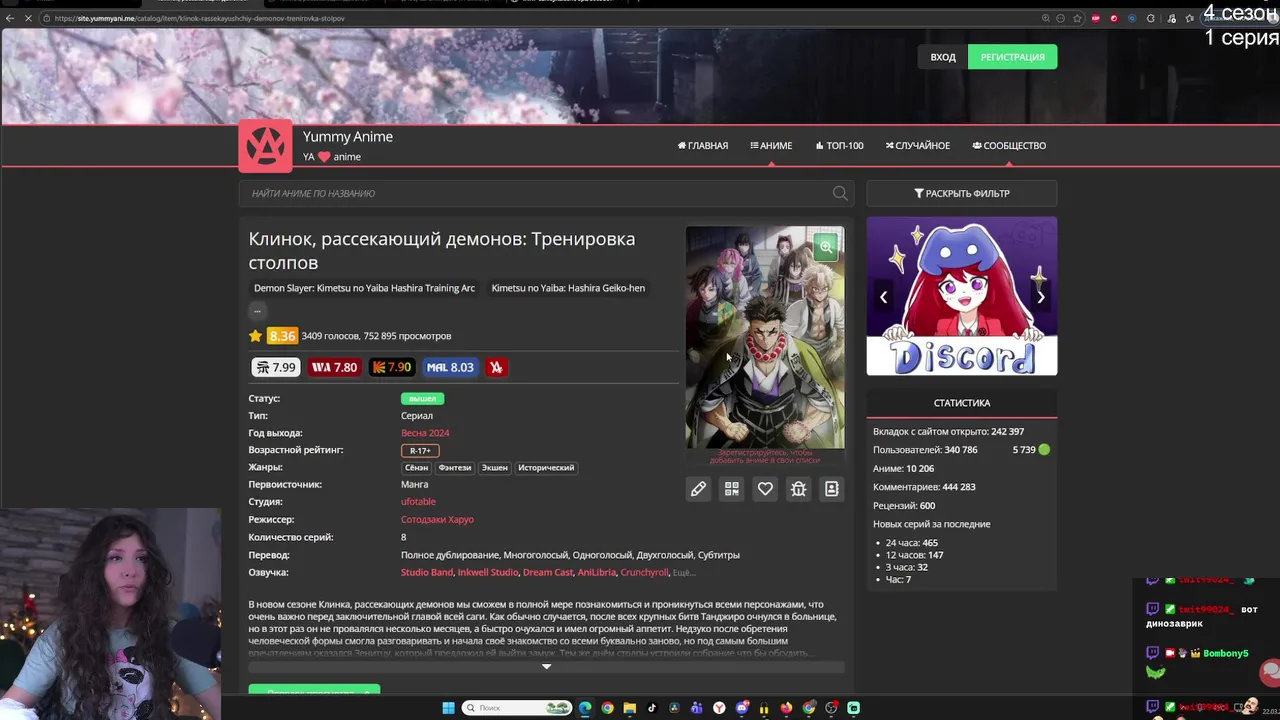The image size is (1280, 720).
Task: Zoom the anime poster with the green magnifier
Action: click(825, 246)
